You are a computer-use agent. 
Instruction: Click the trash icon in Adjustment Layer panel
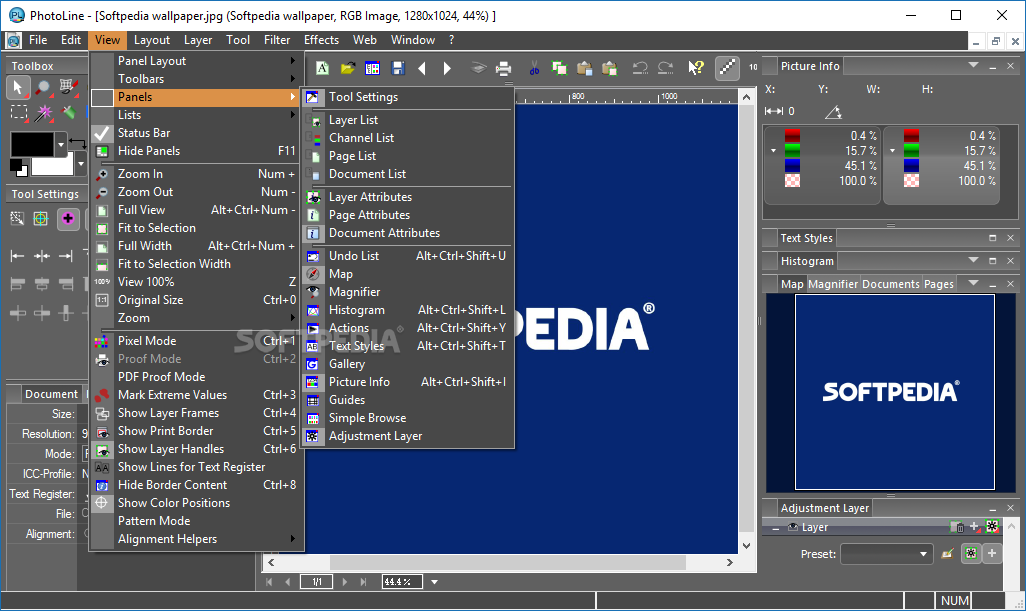click(x=957, y=527)
